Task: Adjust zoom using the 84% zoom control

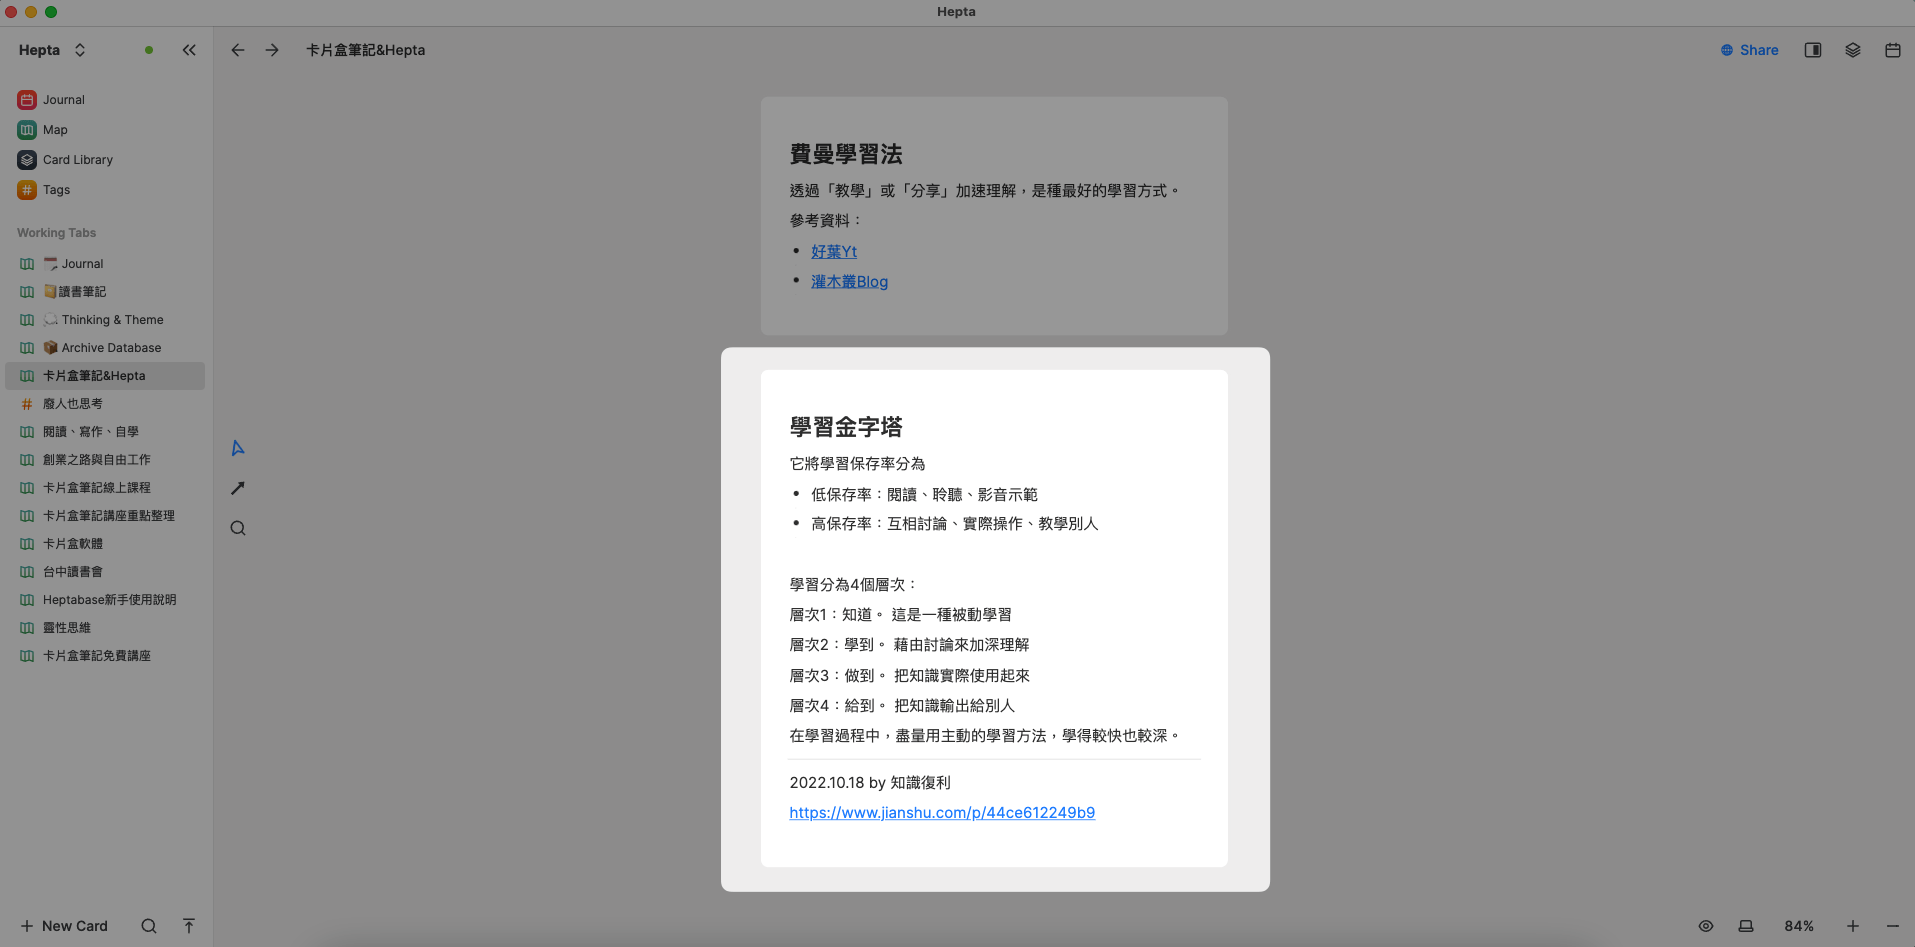Action: (1800, 926)
